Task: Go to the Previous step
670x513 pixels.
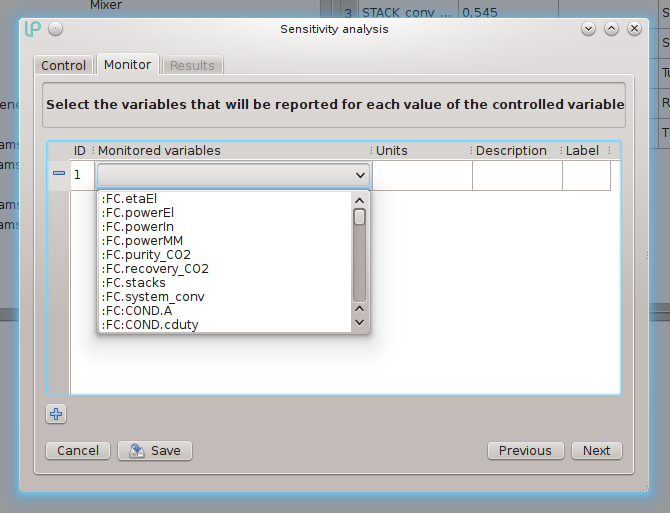Action: [x=525, y=450]
